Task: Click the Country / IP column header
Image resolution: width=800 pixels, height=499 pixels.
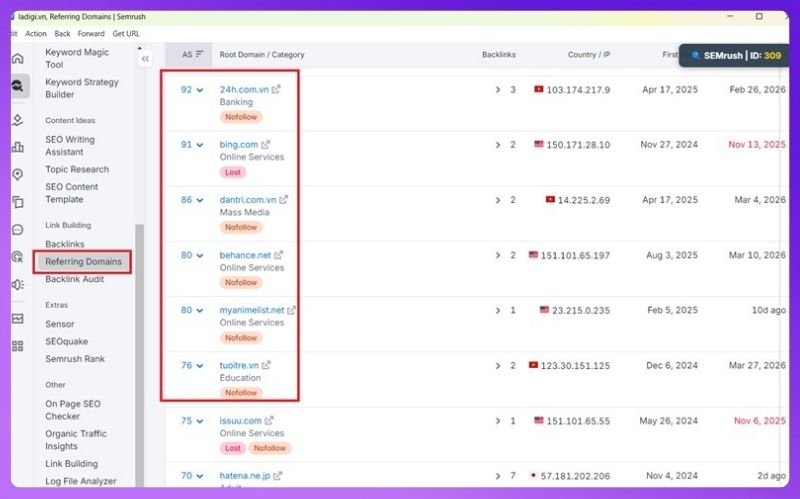Action: [589, 55]
